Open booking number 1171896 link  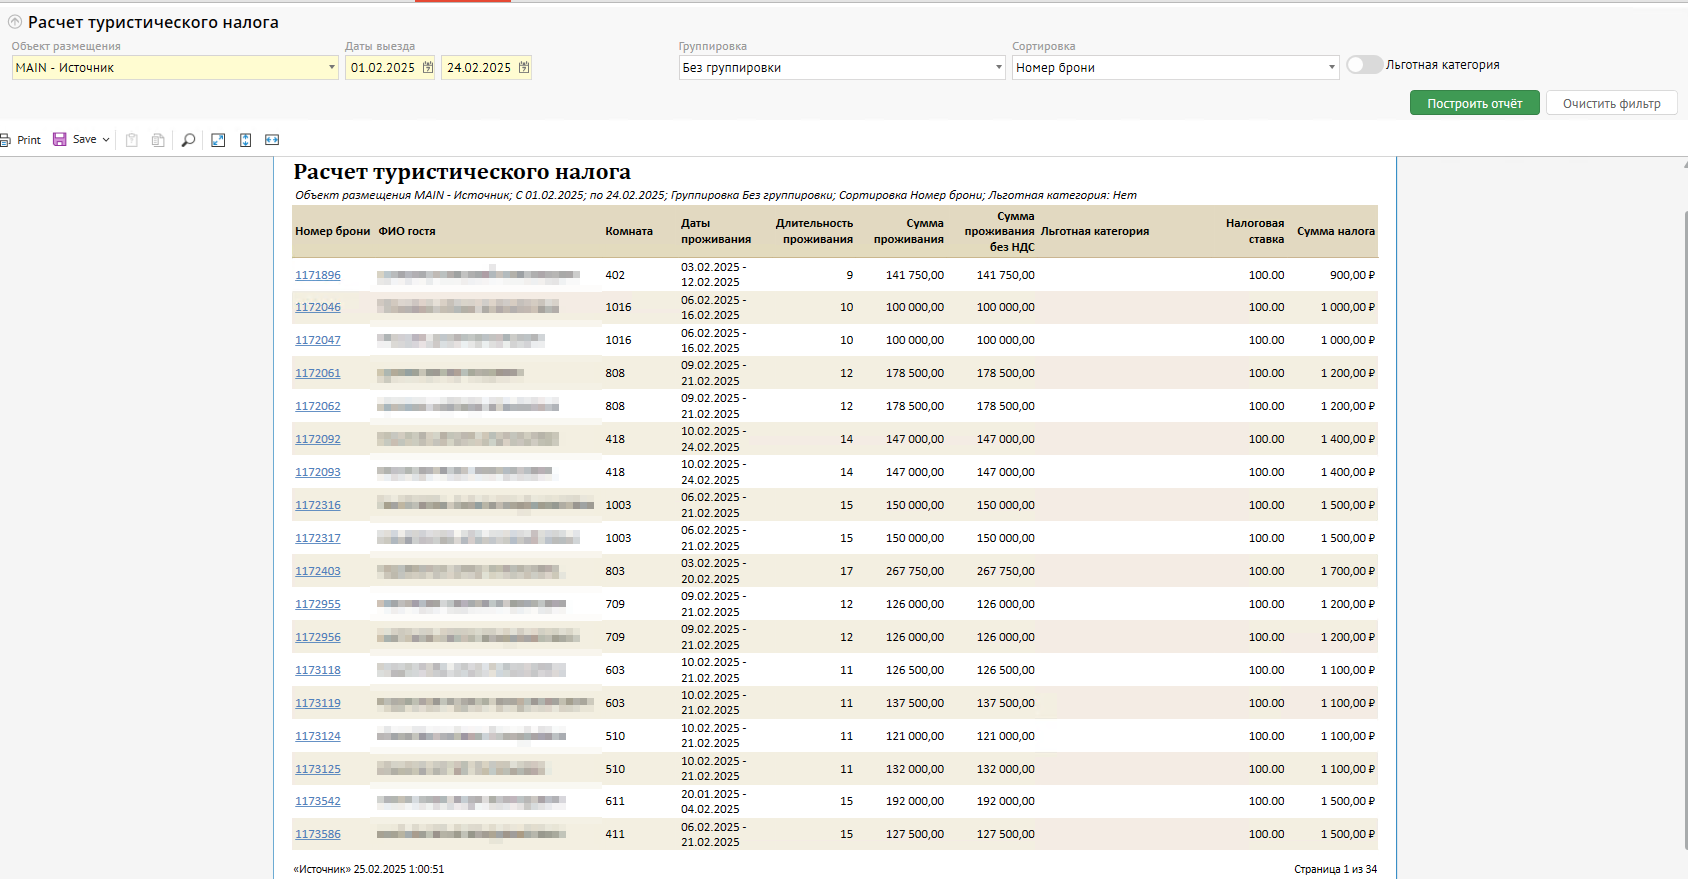318,275
